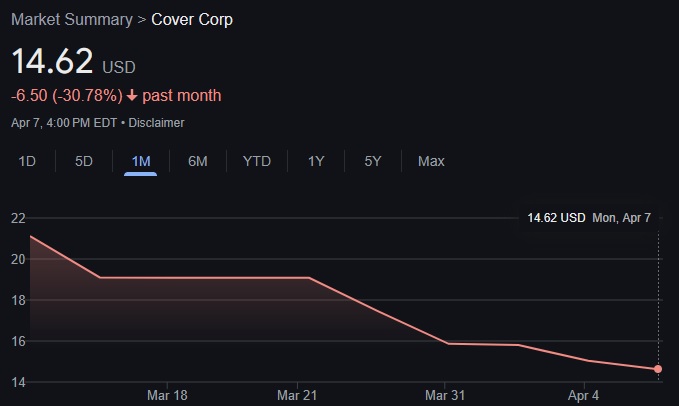Switch to the 6M range tab

click(197, 161)
